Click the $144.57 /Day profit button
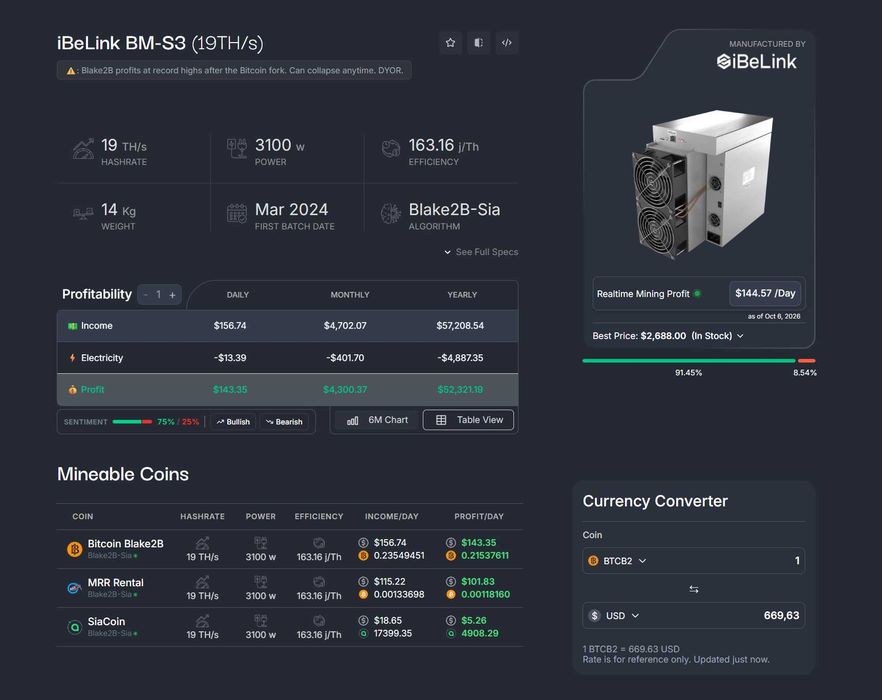The width and height of the screenshot is (882, 700). tap(765, 293)
